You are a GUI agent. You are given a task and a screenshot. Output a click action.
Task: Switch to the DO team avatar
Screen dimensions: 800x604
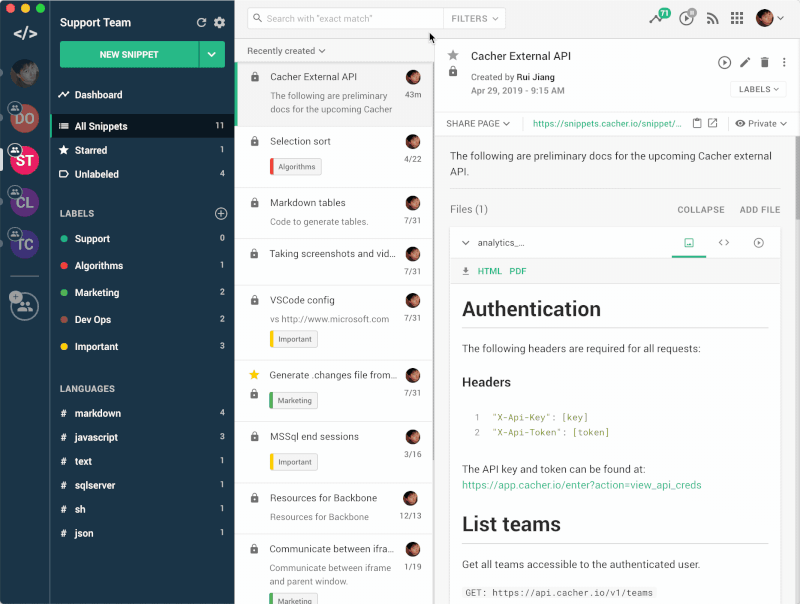click(24, 118)
